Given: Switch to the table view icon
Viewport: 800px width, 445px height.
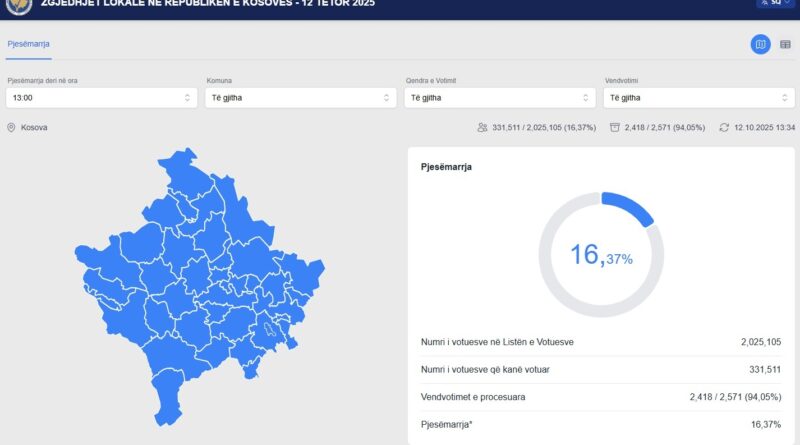Looking at the screenshot, I should point(785,44).
